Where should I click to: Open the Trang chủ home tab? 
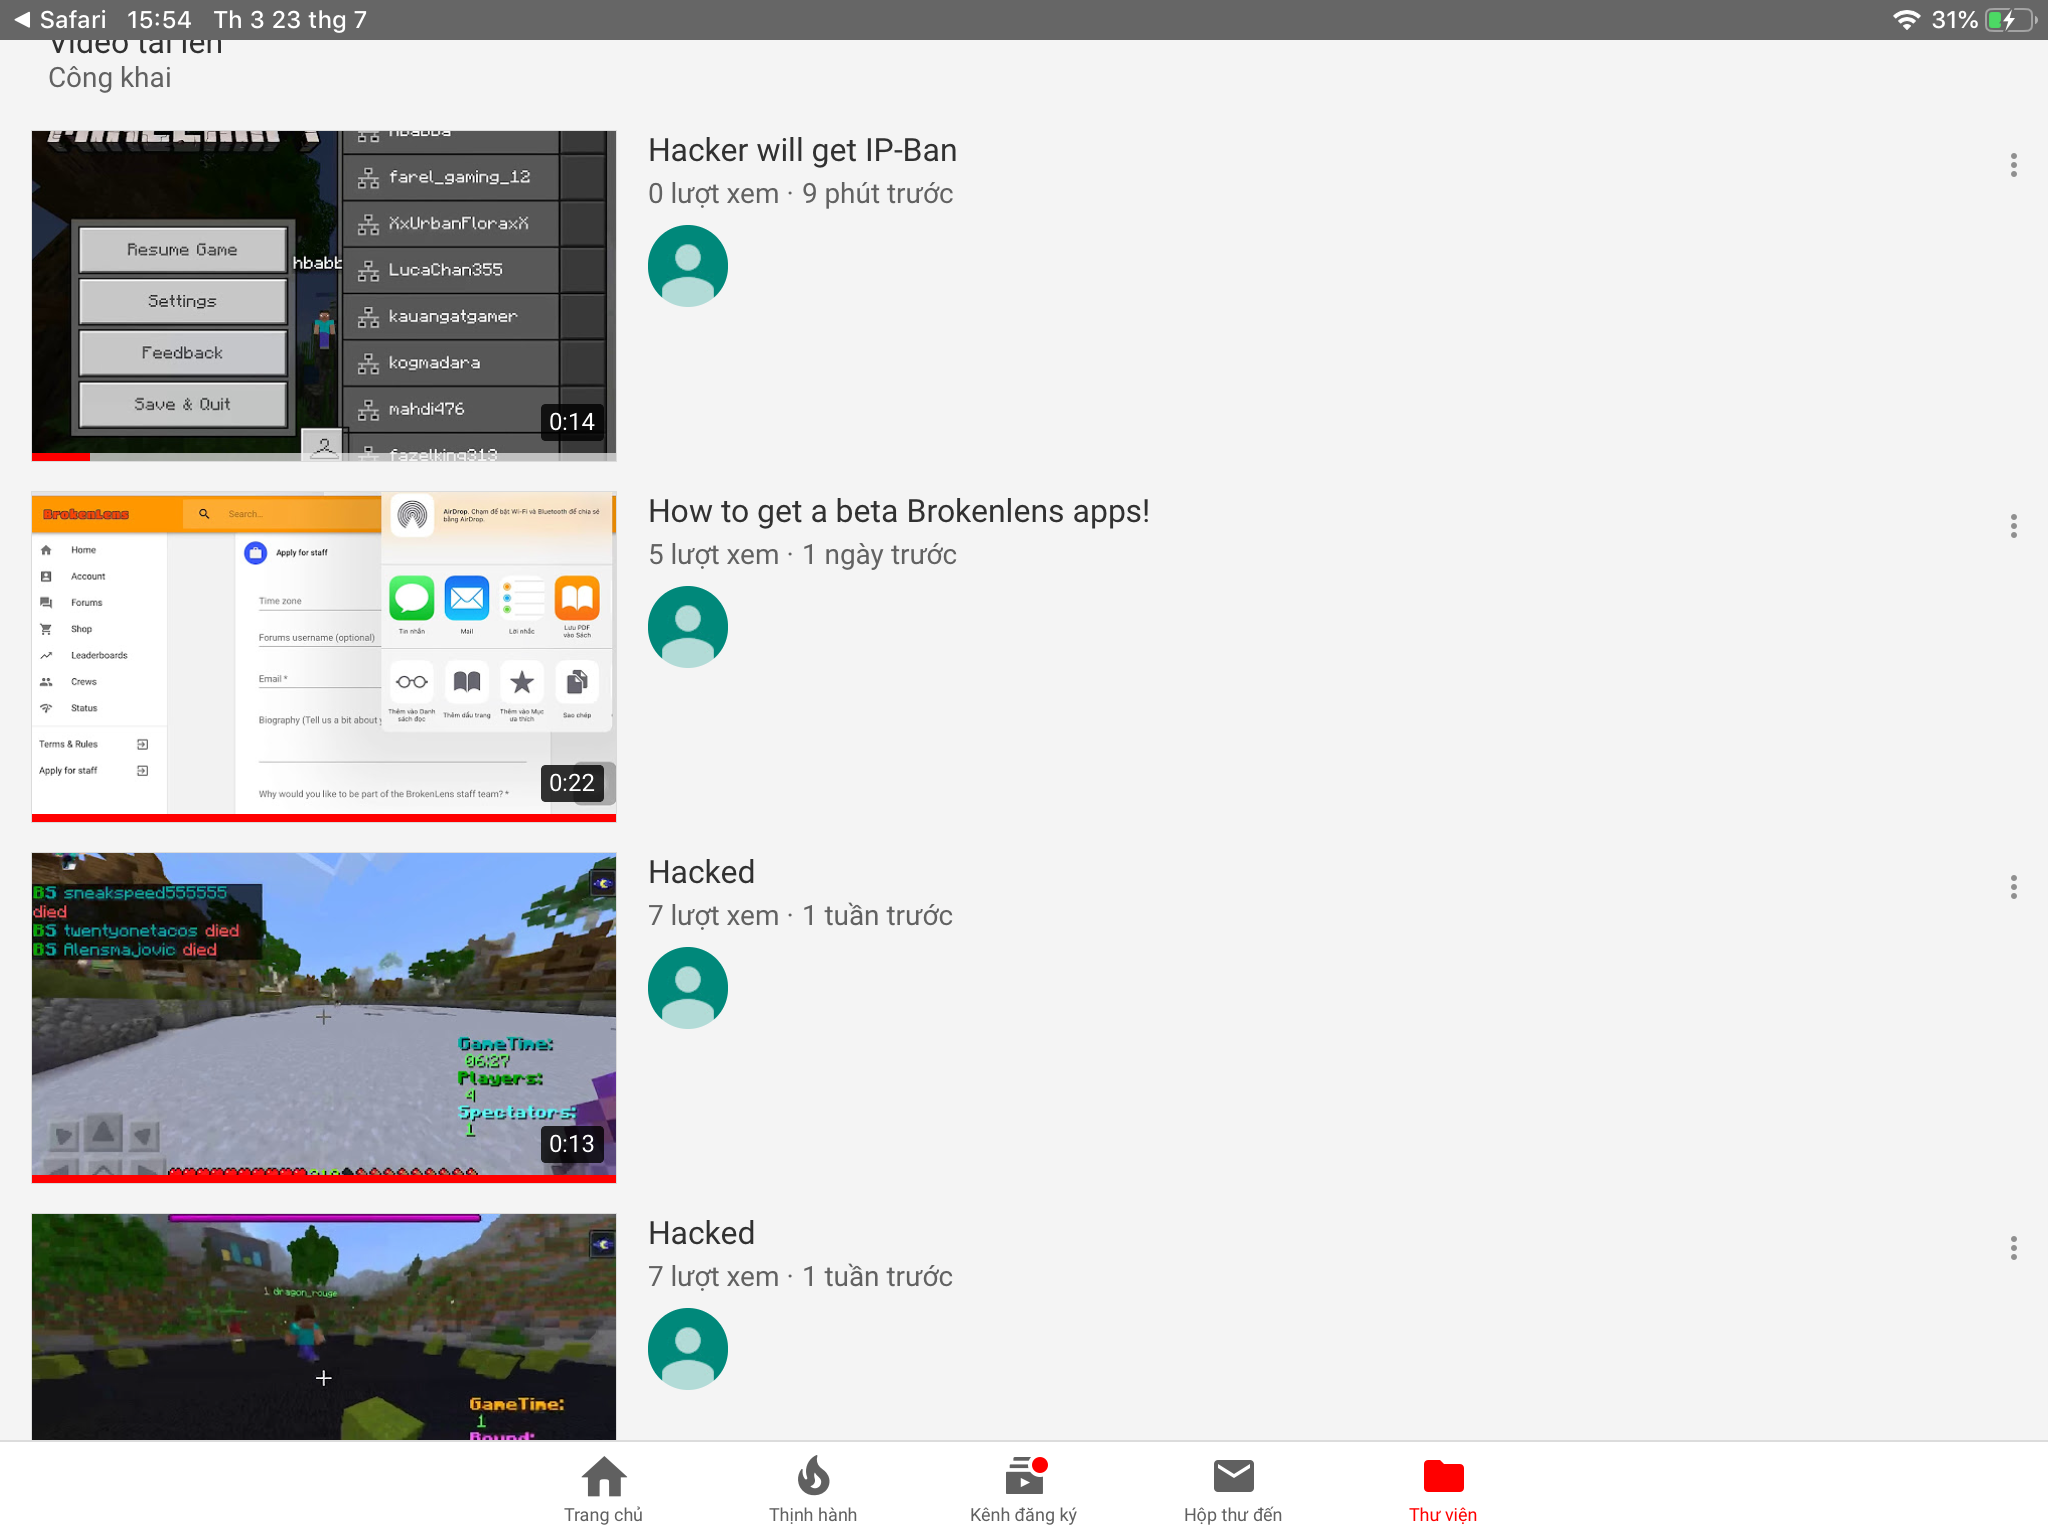click(603, 1490)
